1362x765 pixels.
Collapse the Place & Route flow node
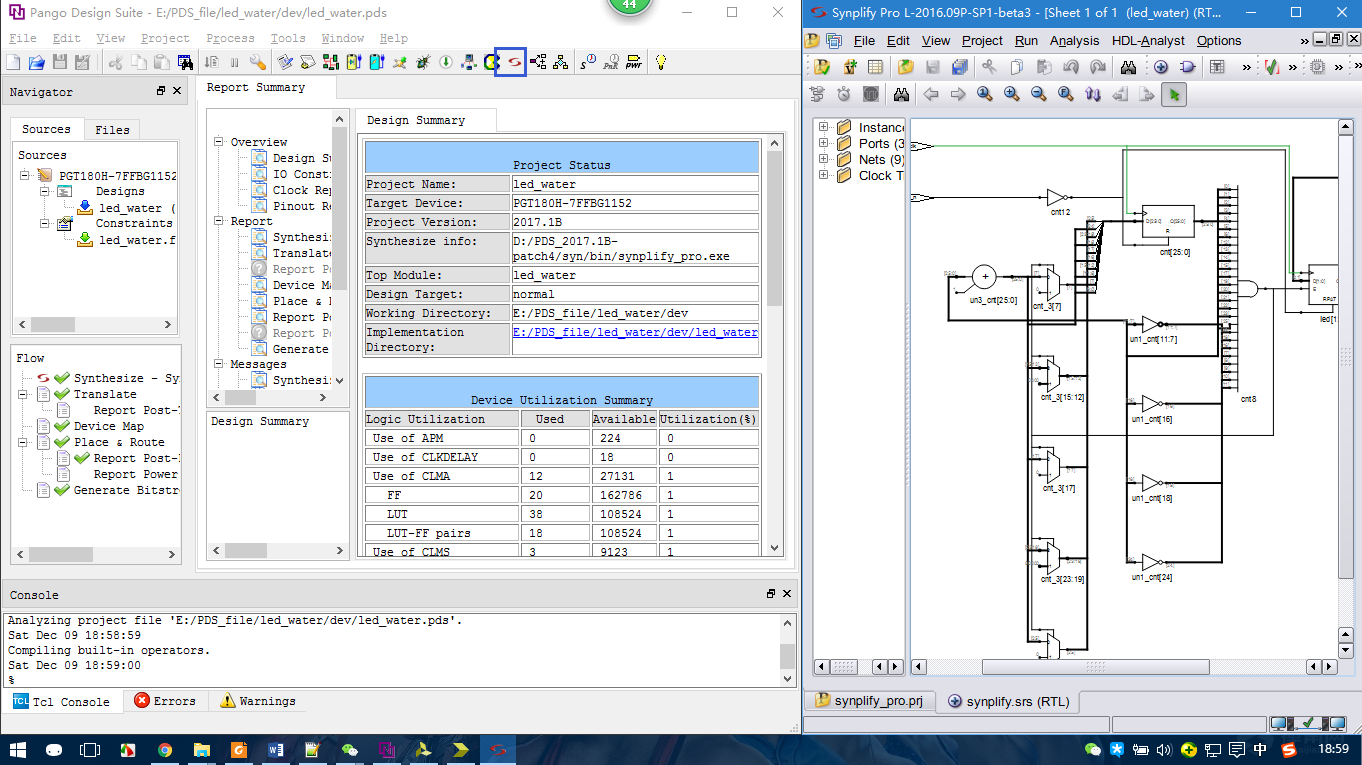pos(24,442)
